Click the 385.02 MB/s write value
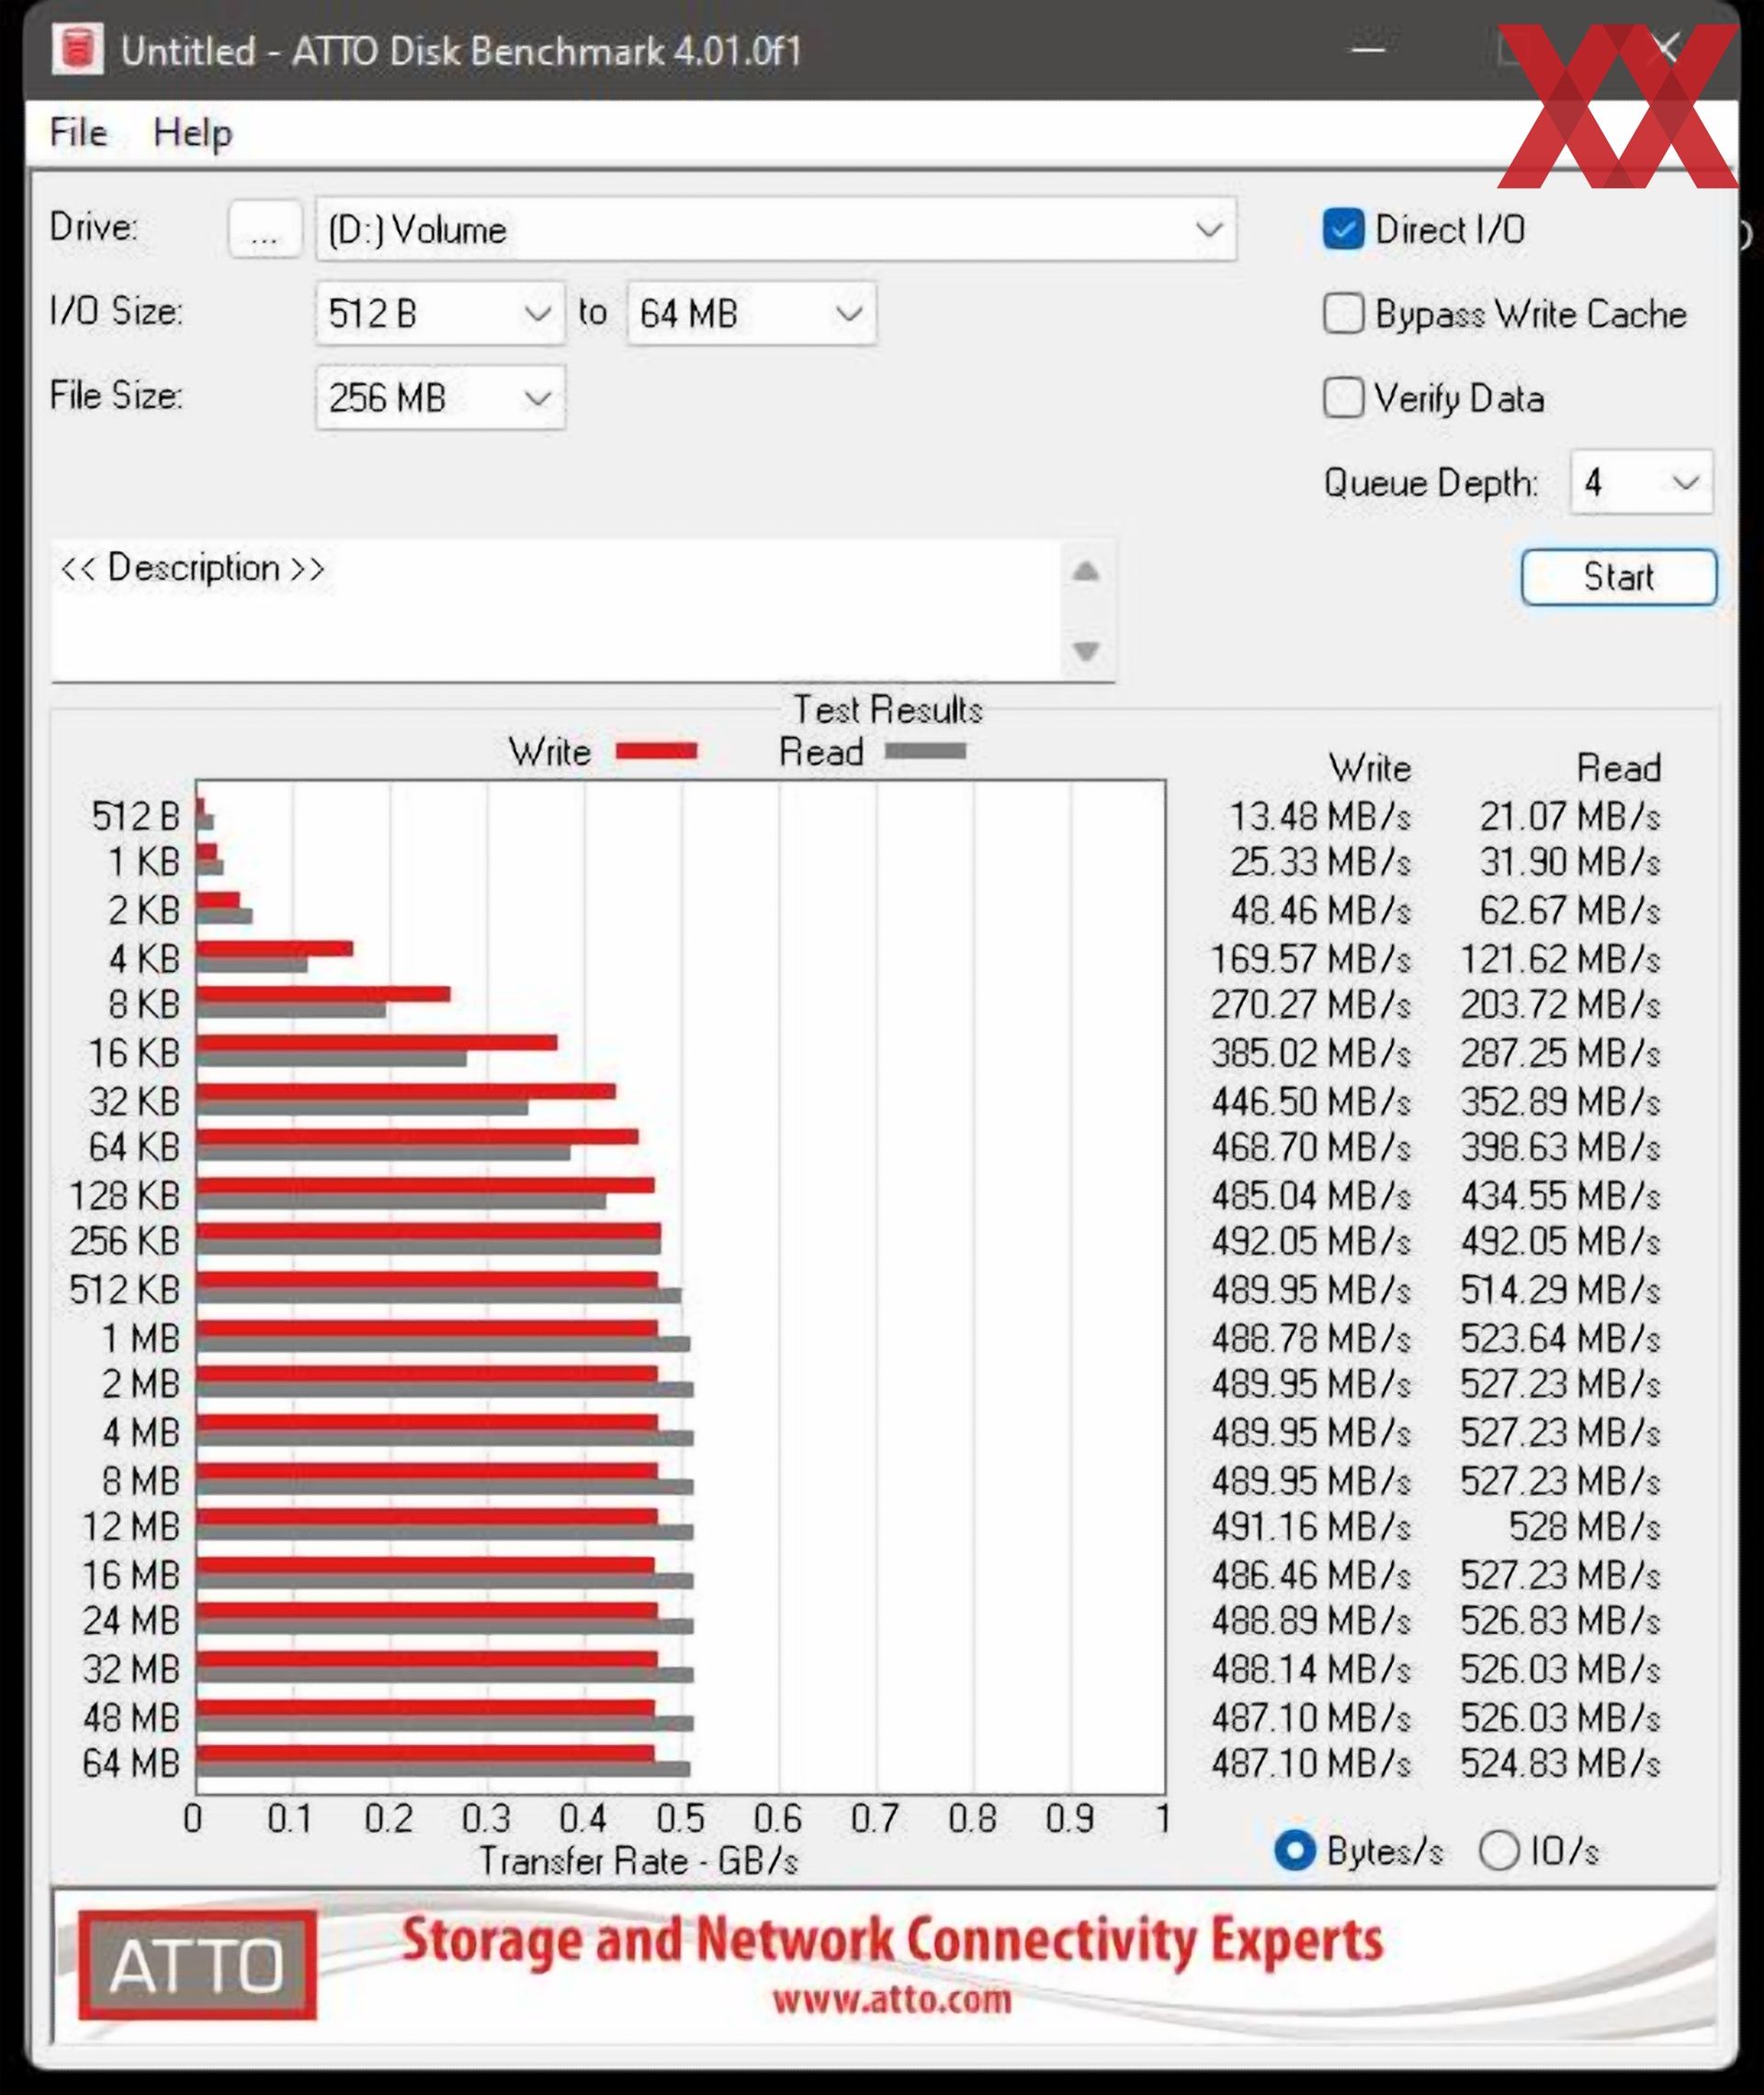 pos(1310,1053)
